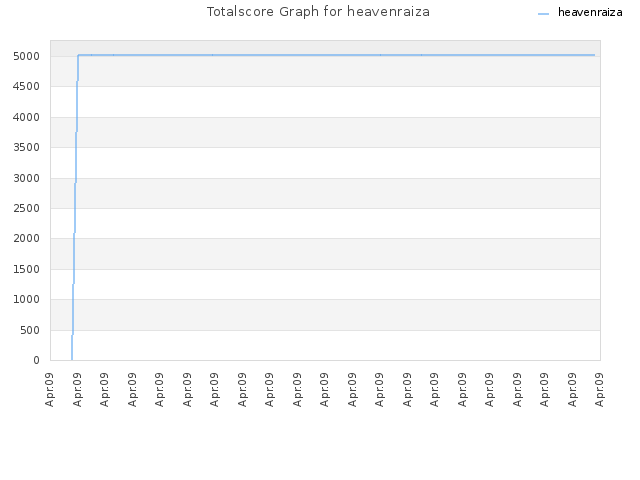Screen dimensions: 640x480
Task: Click the chart title 'Totalscore Graph for heavenraiza'
Action: tap(318, 12)
